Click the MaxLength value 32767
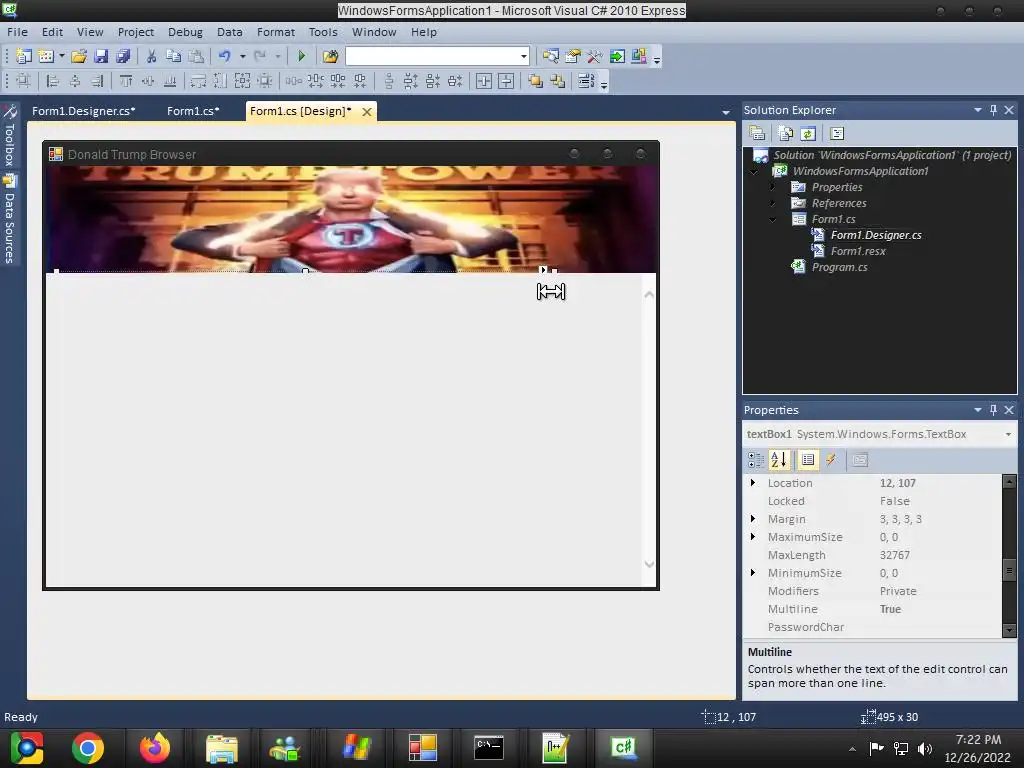This screenshot has height=768, width=1024. pyautogui.click(x=895, y=555)
